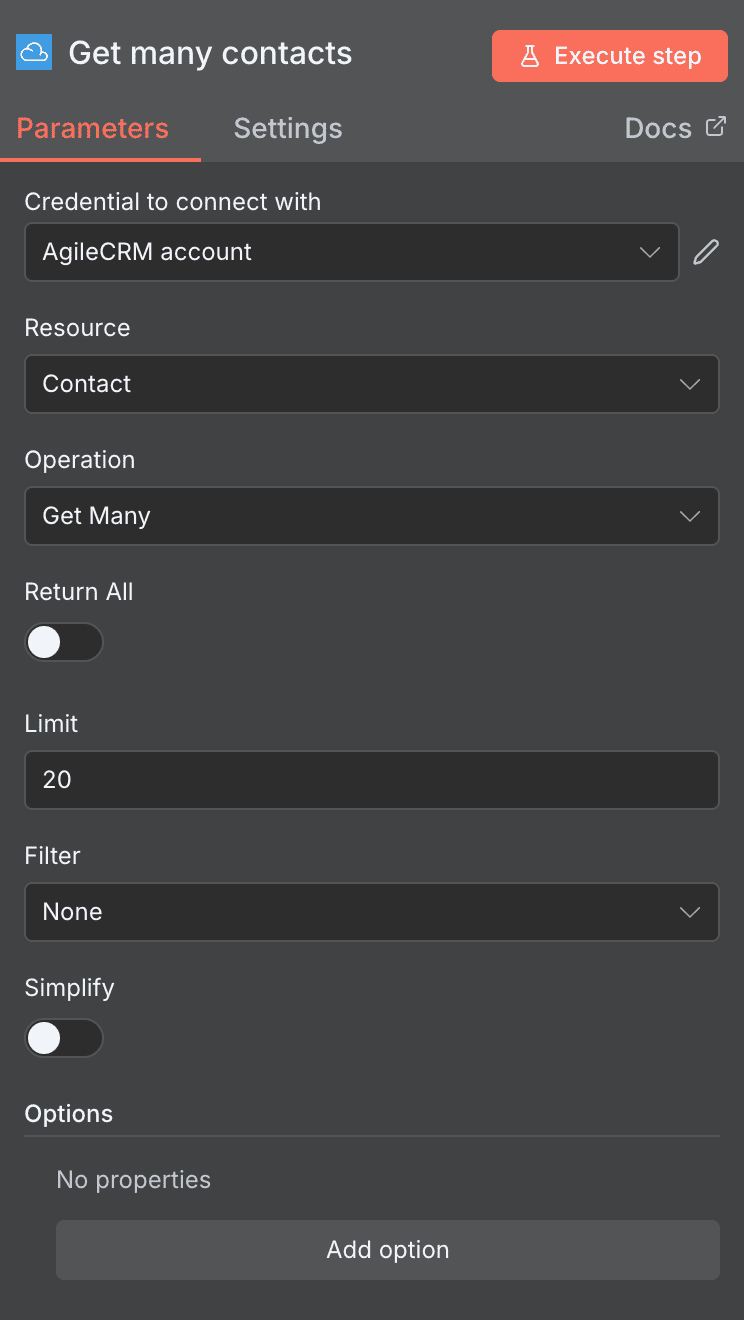Viewport: 744px width, 1320px height.
Task: Enable the Return All toggle
Action: click(x=64, y=642)
